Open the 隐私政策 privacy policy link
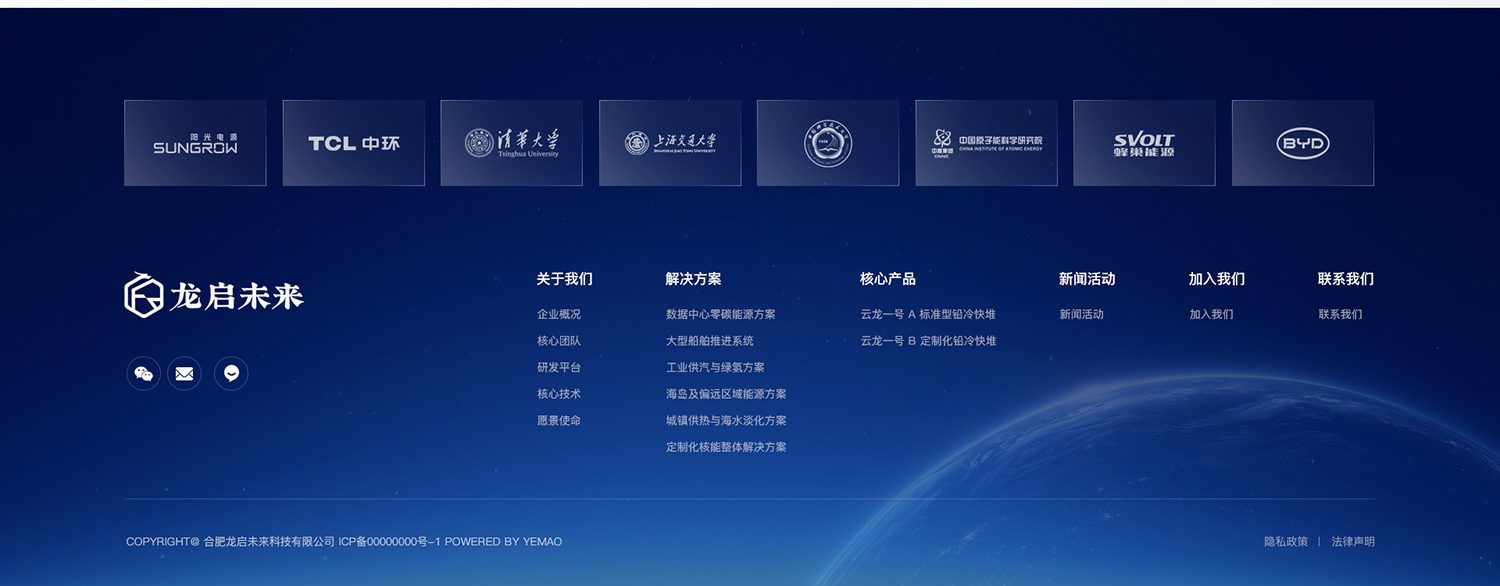This screenshot has height=586, width=1500. tap(1286, 542)
